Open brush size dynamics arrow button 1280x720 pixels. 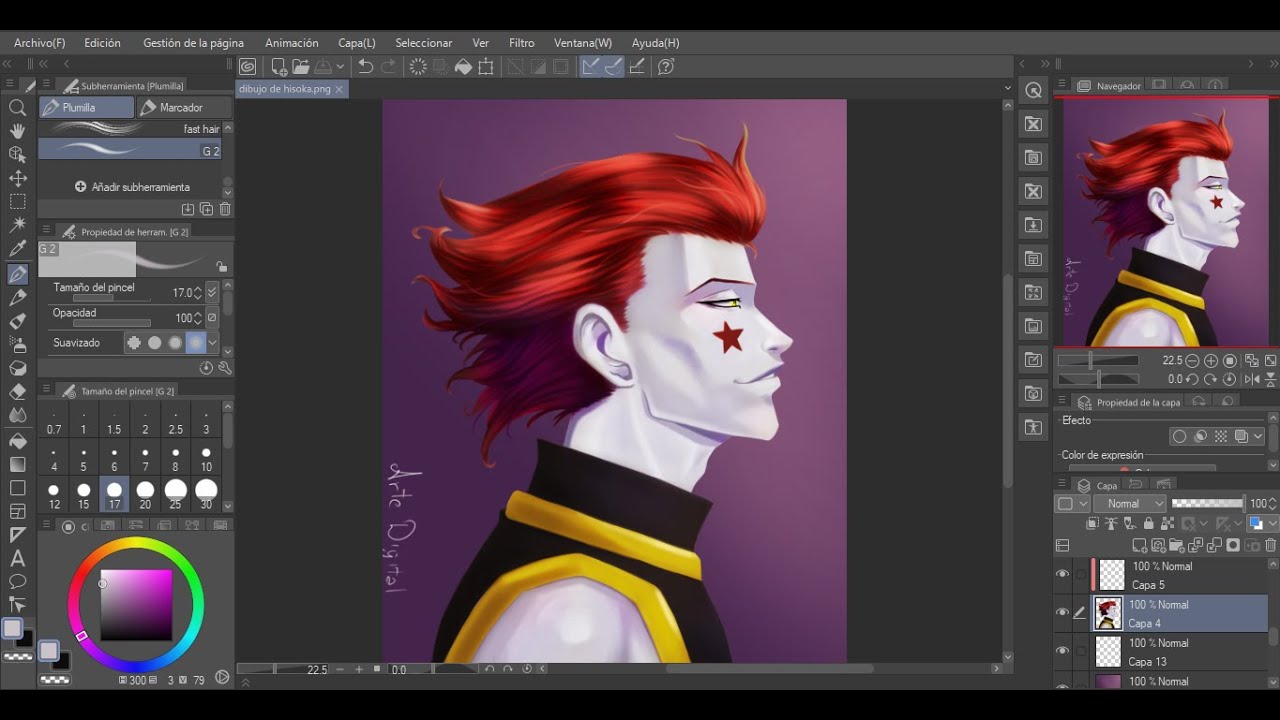point(211,293)
